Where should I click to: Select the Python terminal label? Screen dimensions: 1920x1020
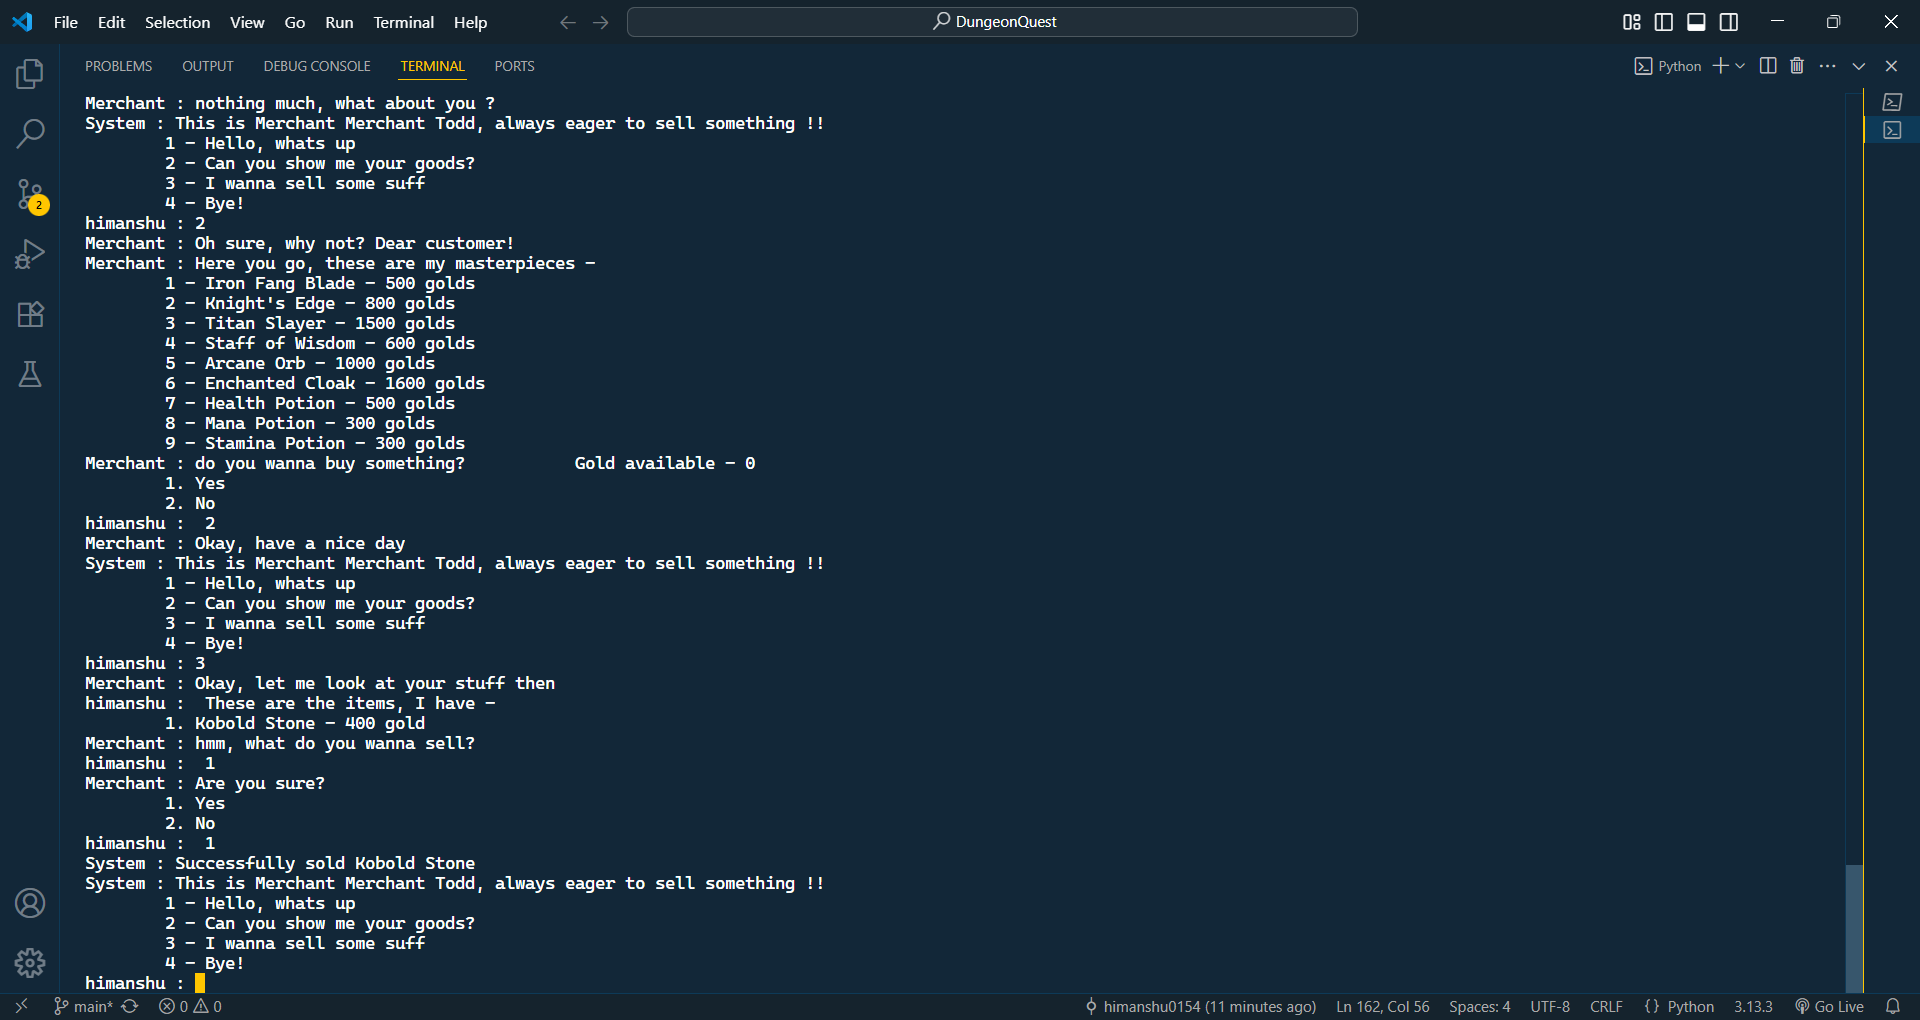(1668, 66)
